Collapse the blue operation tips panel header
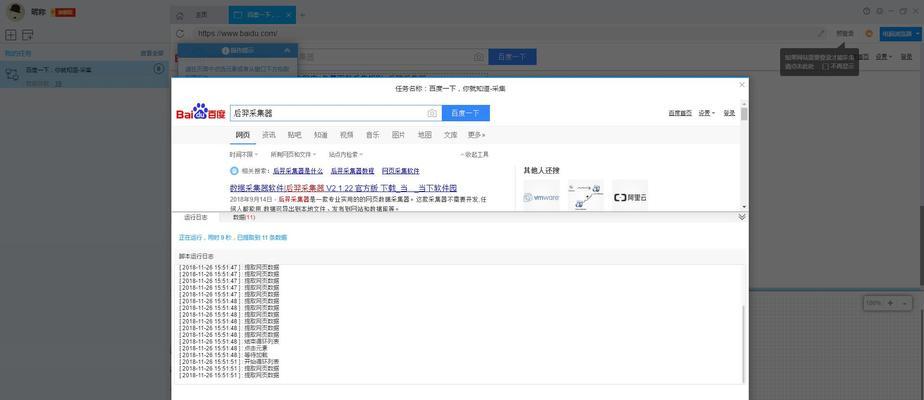 237,51
